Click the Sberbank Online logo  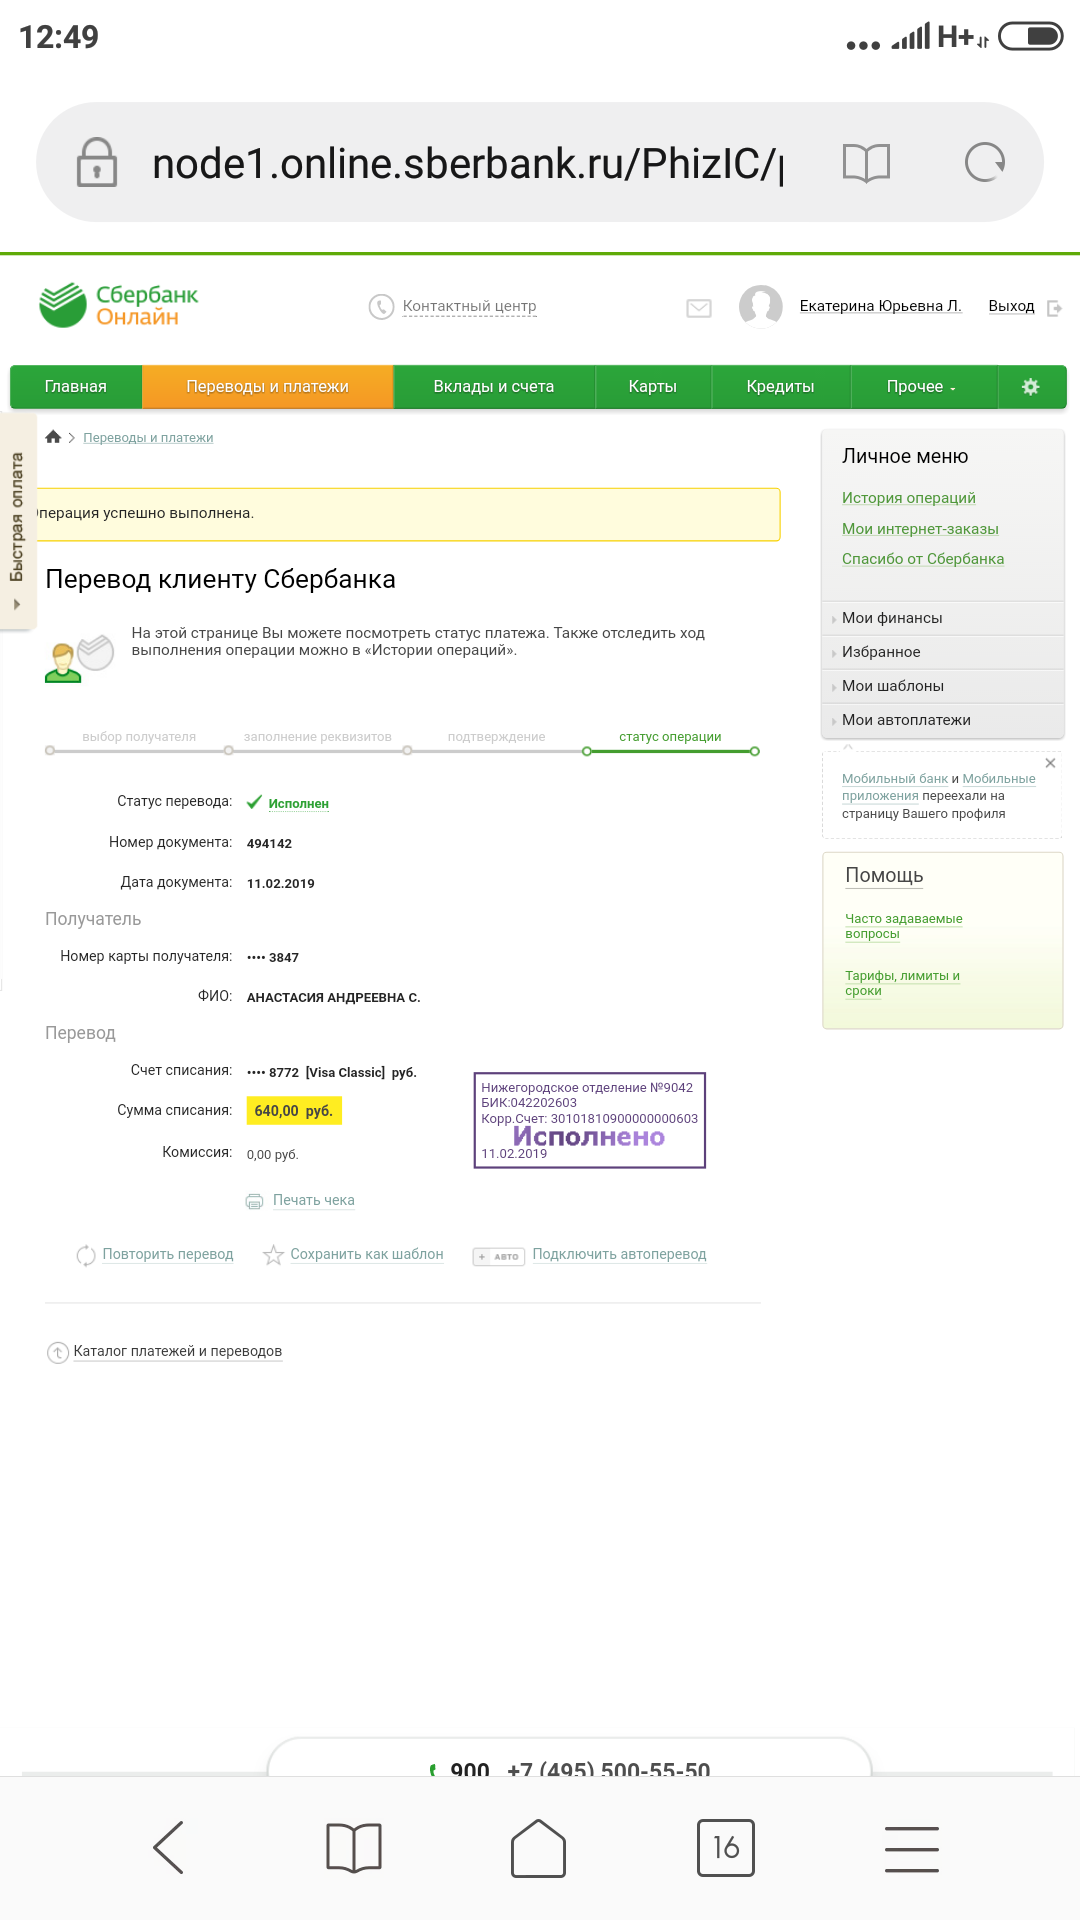[119, 305]
